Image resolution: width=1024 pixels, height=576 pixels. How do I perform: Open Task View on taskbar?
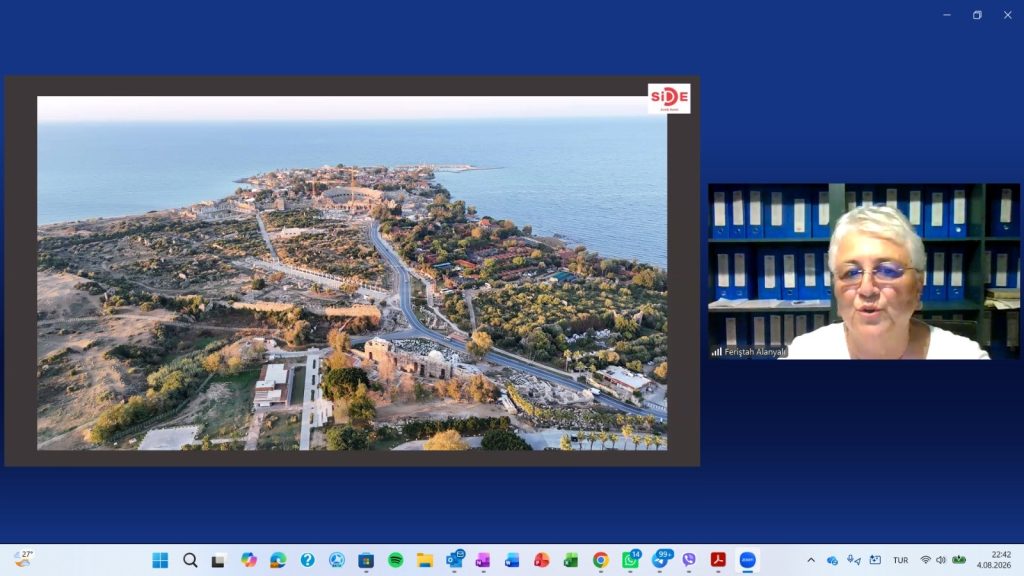pyautogui.click(x=218, y=560)
